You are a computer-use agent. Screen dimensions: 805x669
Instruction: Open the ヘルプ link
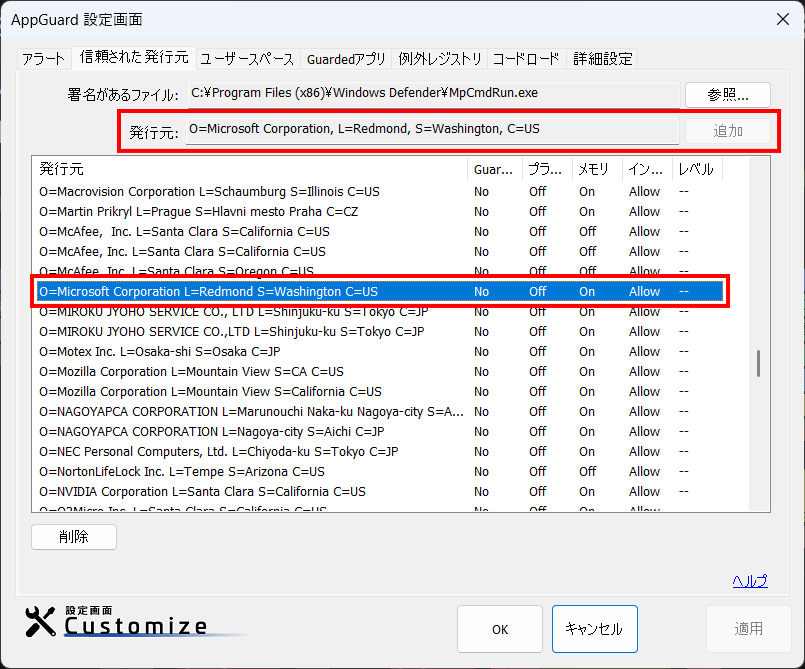click(x=749, y=581)
